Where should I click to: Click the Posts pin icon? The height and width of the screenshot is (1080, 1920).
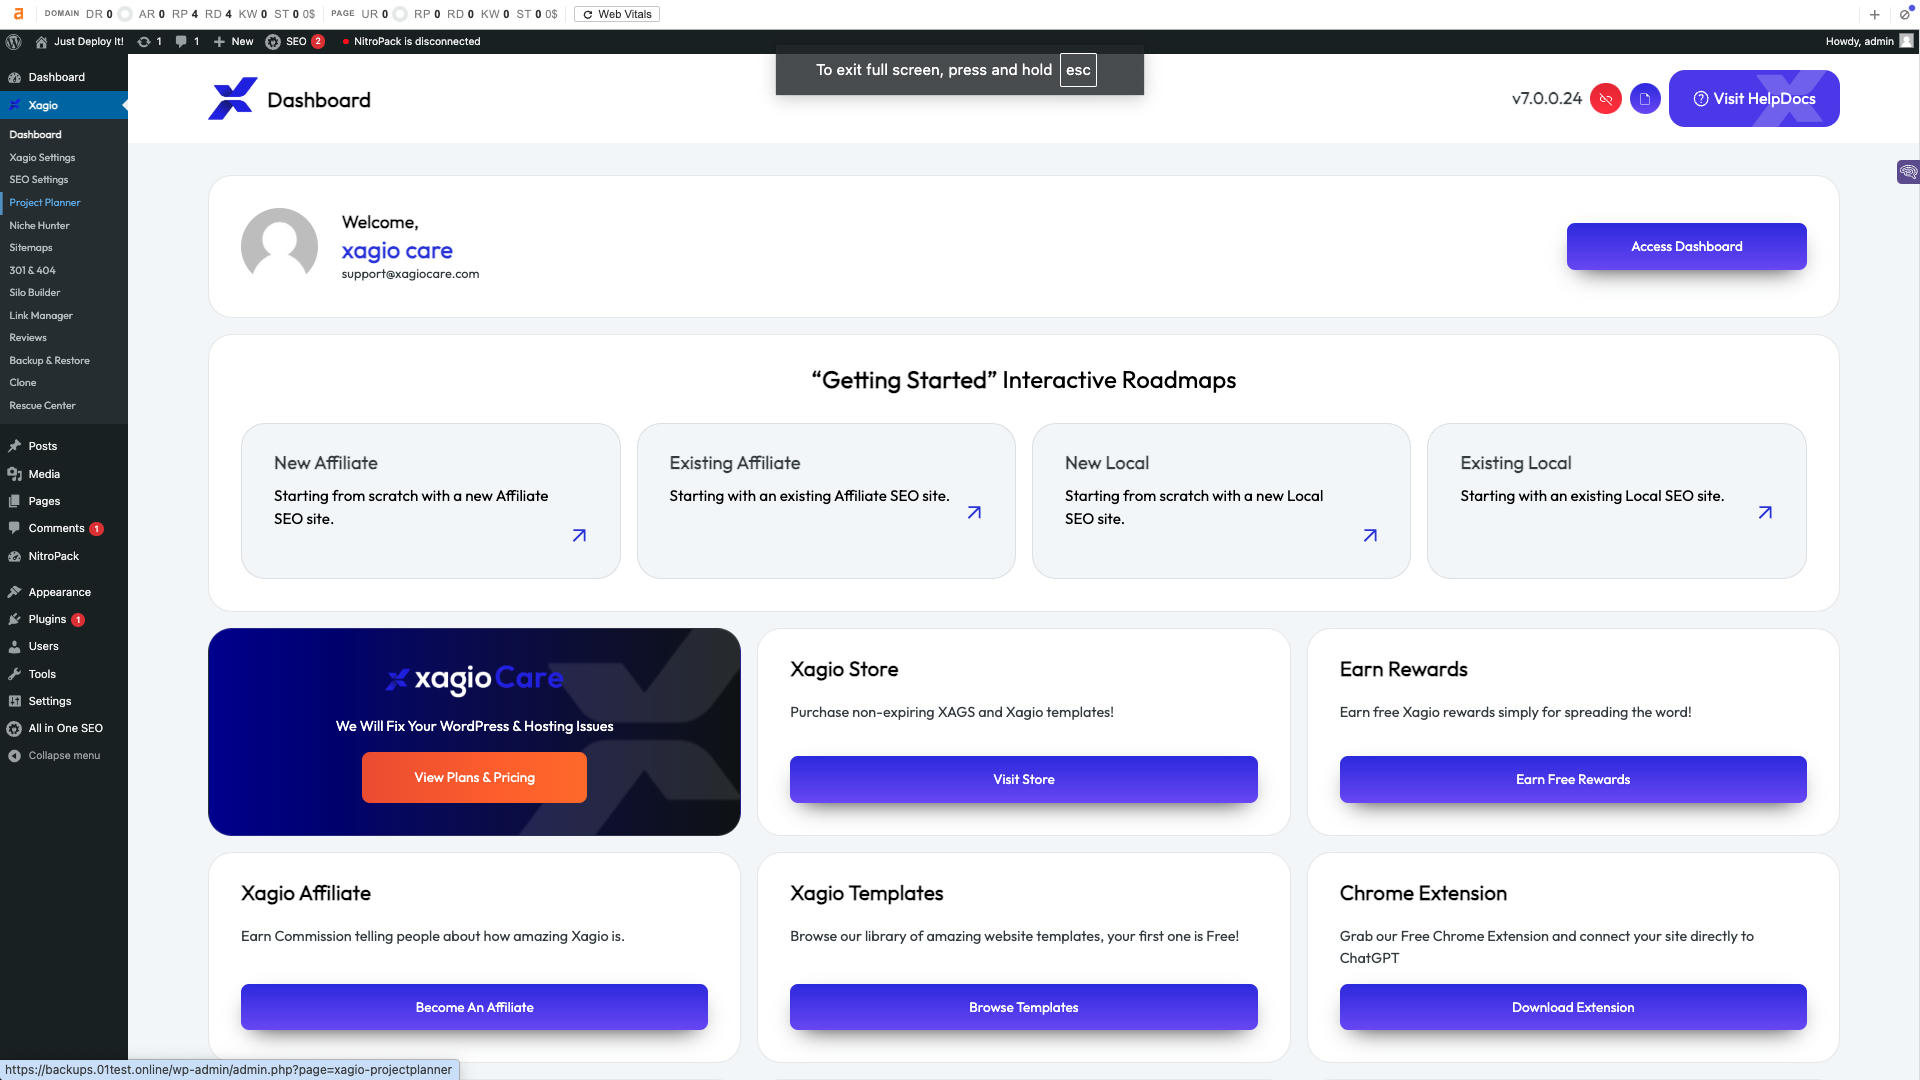pos(15,446)
